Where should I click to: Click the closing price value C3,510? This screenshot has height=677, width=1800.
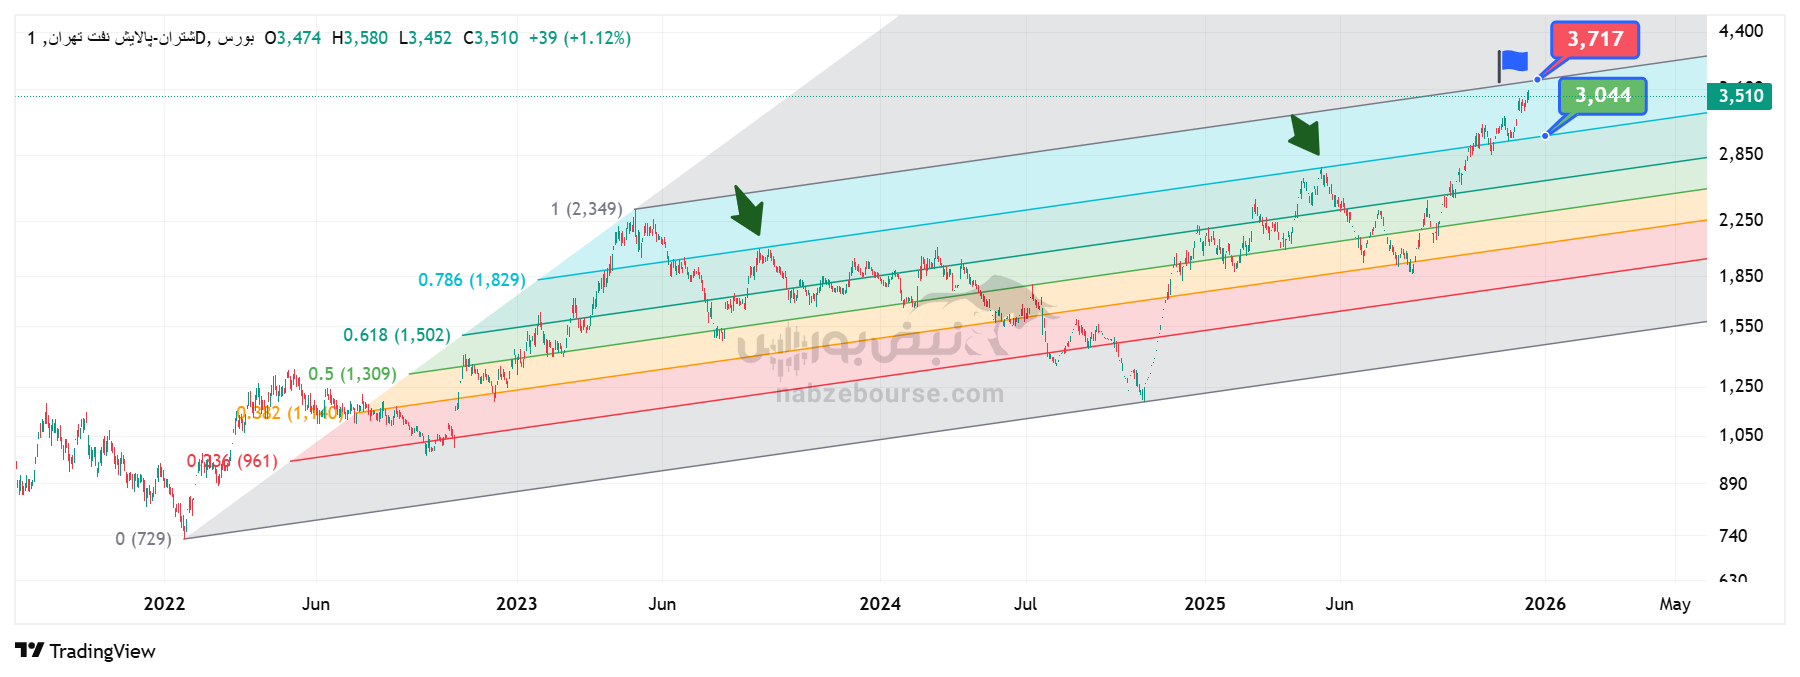491,38
